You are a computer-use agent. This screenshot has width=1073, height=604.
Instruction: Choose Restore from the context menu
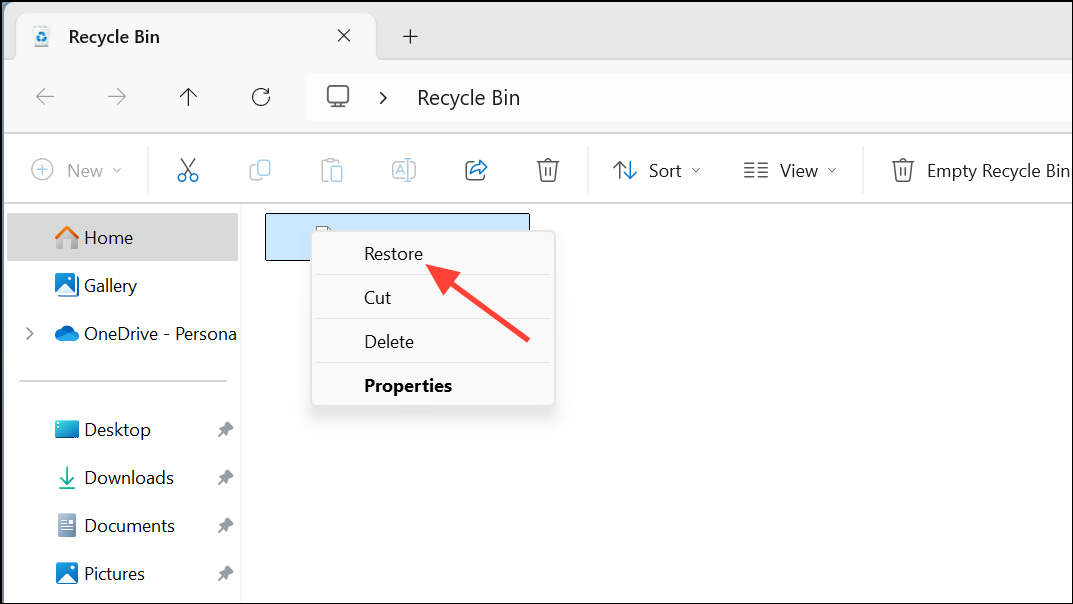(393, 253)
